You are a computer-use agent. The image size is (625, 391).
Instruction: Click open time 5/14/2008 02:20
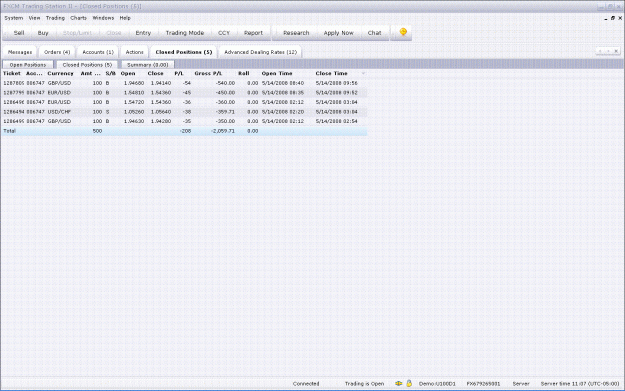pos(283,112)
